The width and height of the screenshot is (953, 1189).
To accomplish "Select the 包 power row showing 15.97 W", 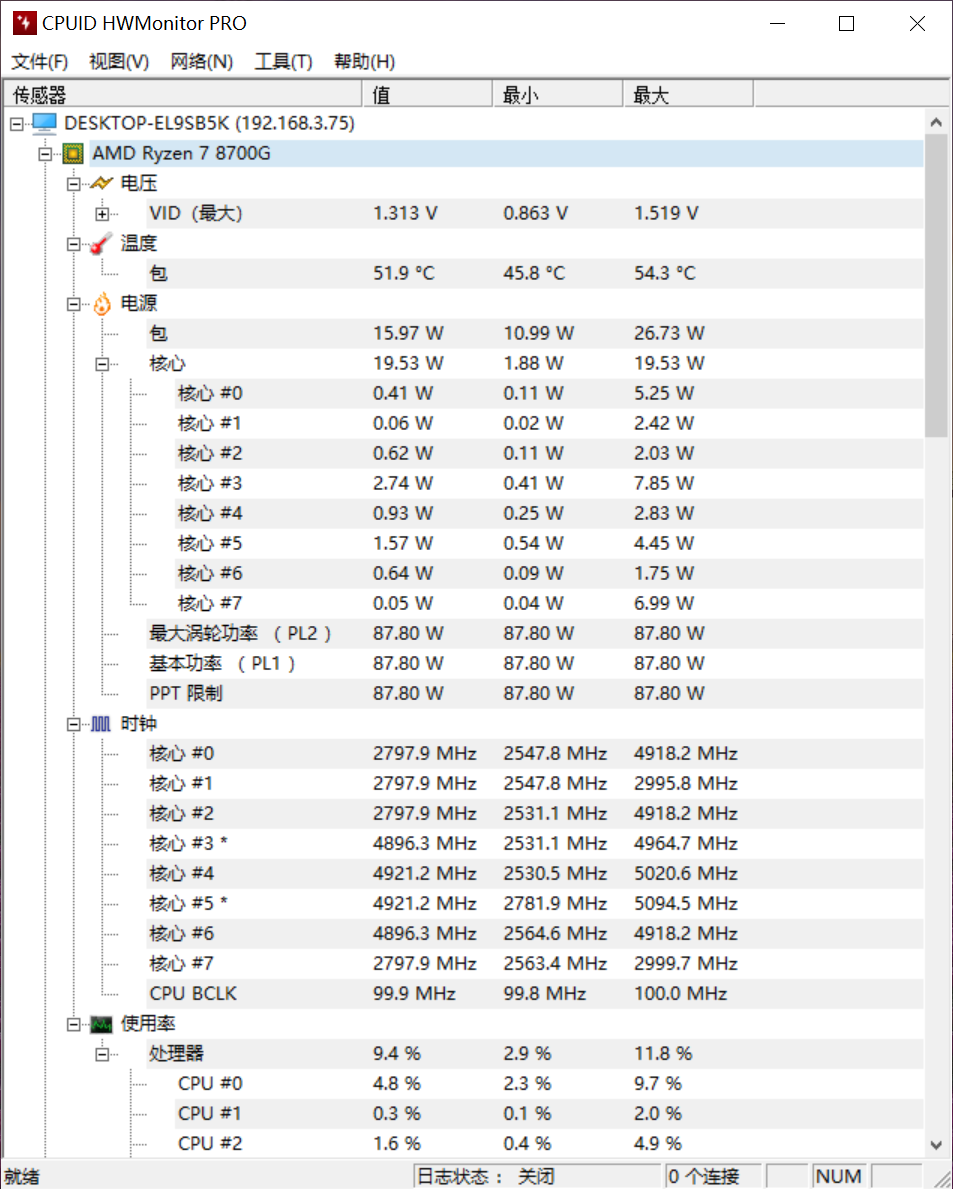I will click(535, 334).
